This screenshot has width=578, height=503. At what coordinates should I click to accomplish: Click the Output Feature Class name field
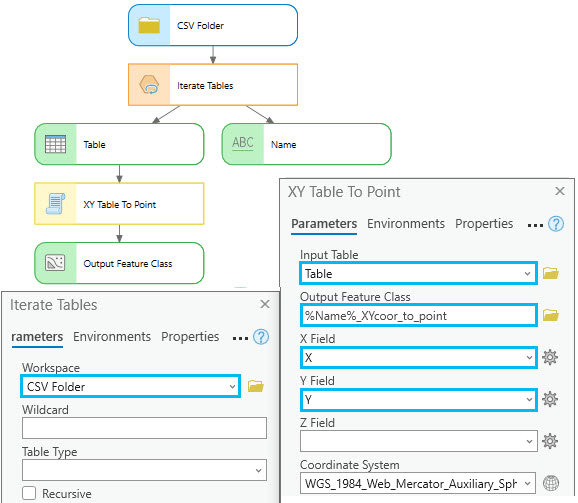[418, 315]
